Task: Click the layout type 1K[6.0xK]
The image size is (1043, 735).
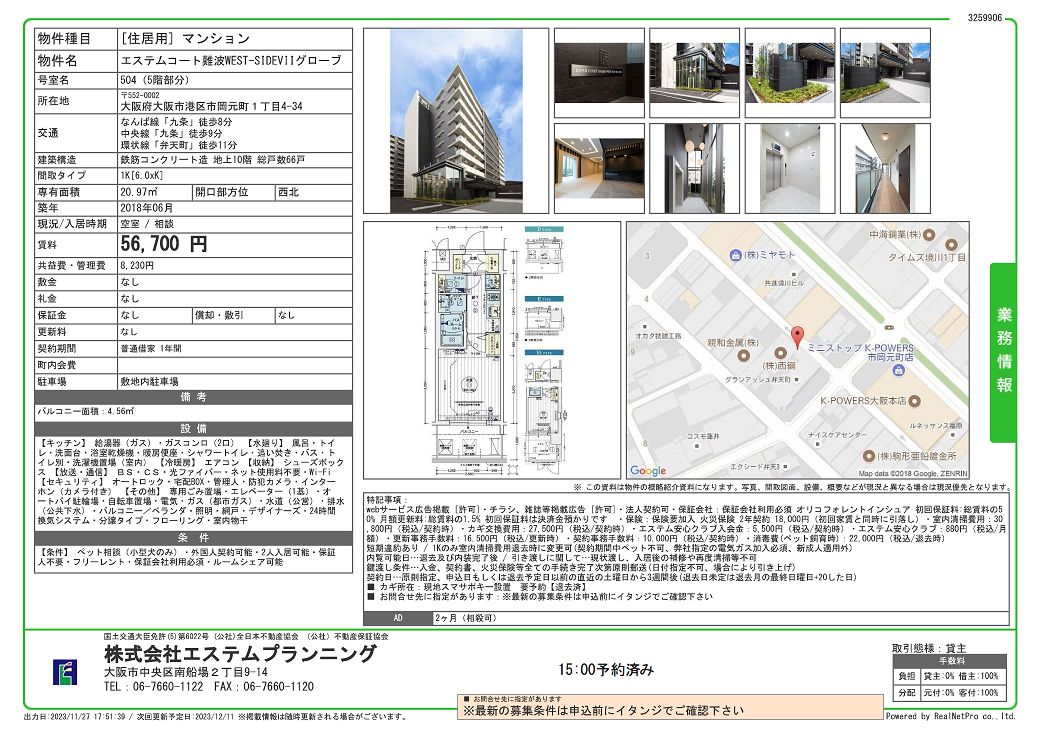Action: pos(142,176)
